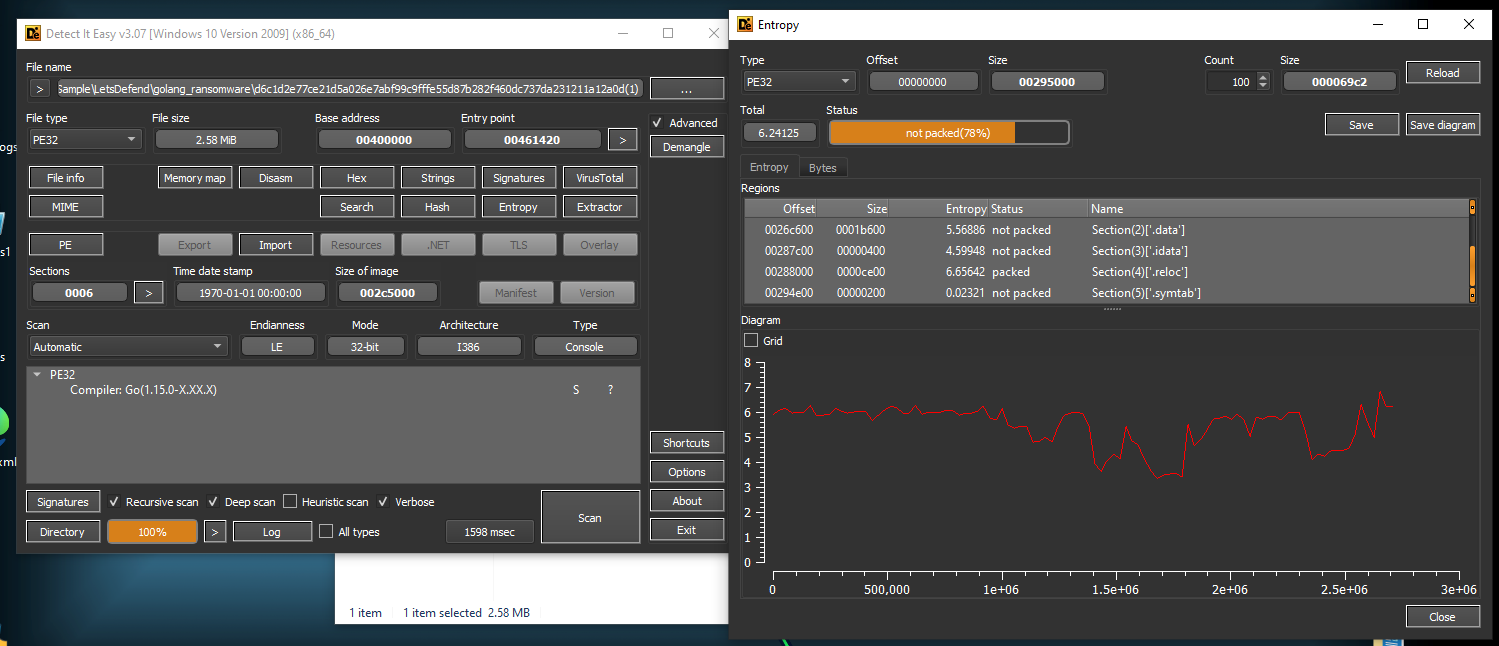Toggle the Grid checkbox in the diagram

pos(752,341)
